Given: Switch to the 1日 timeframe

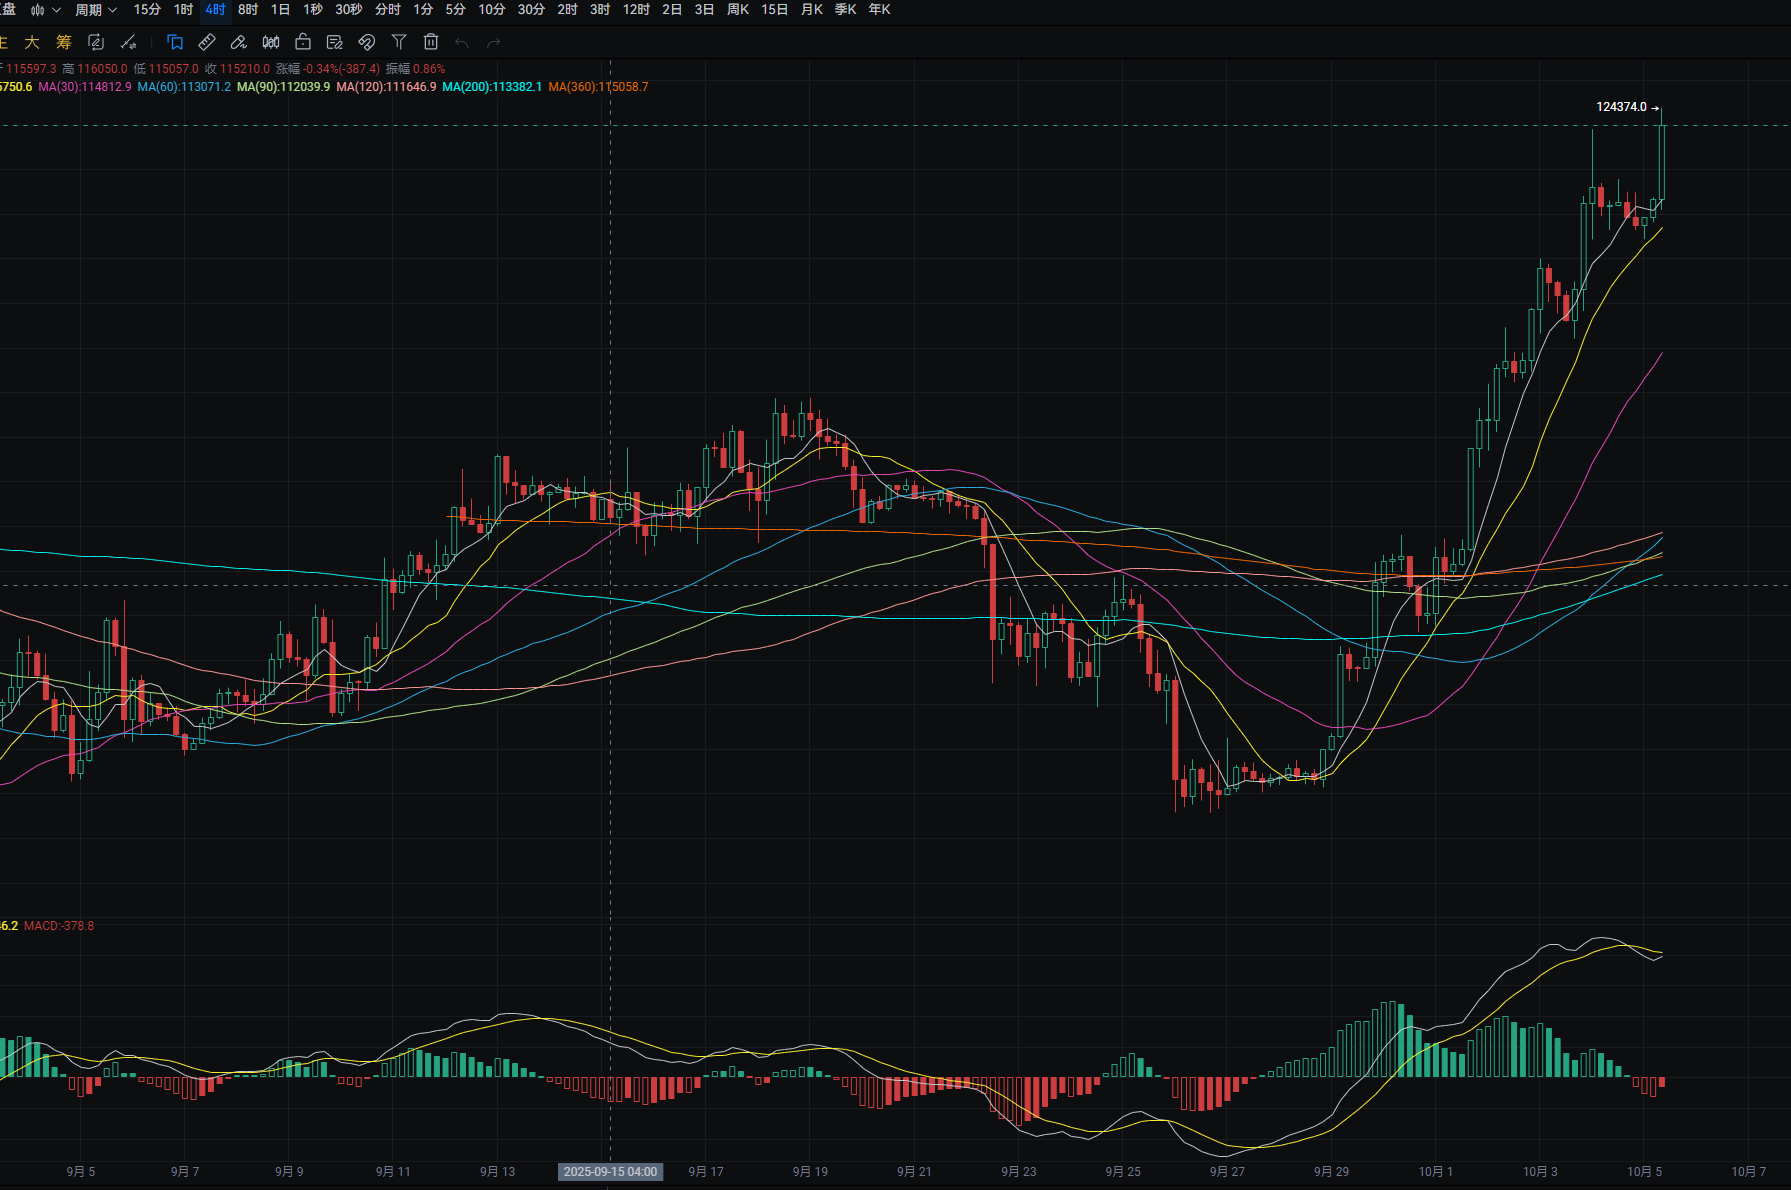Looking at the screenshot, I should [x=280, y=10].
